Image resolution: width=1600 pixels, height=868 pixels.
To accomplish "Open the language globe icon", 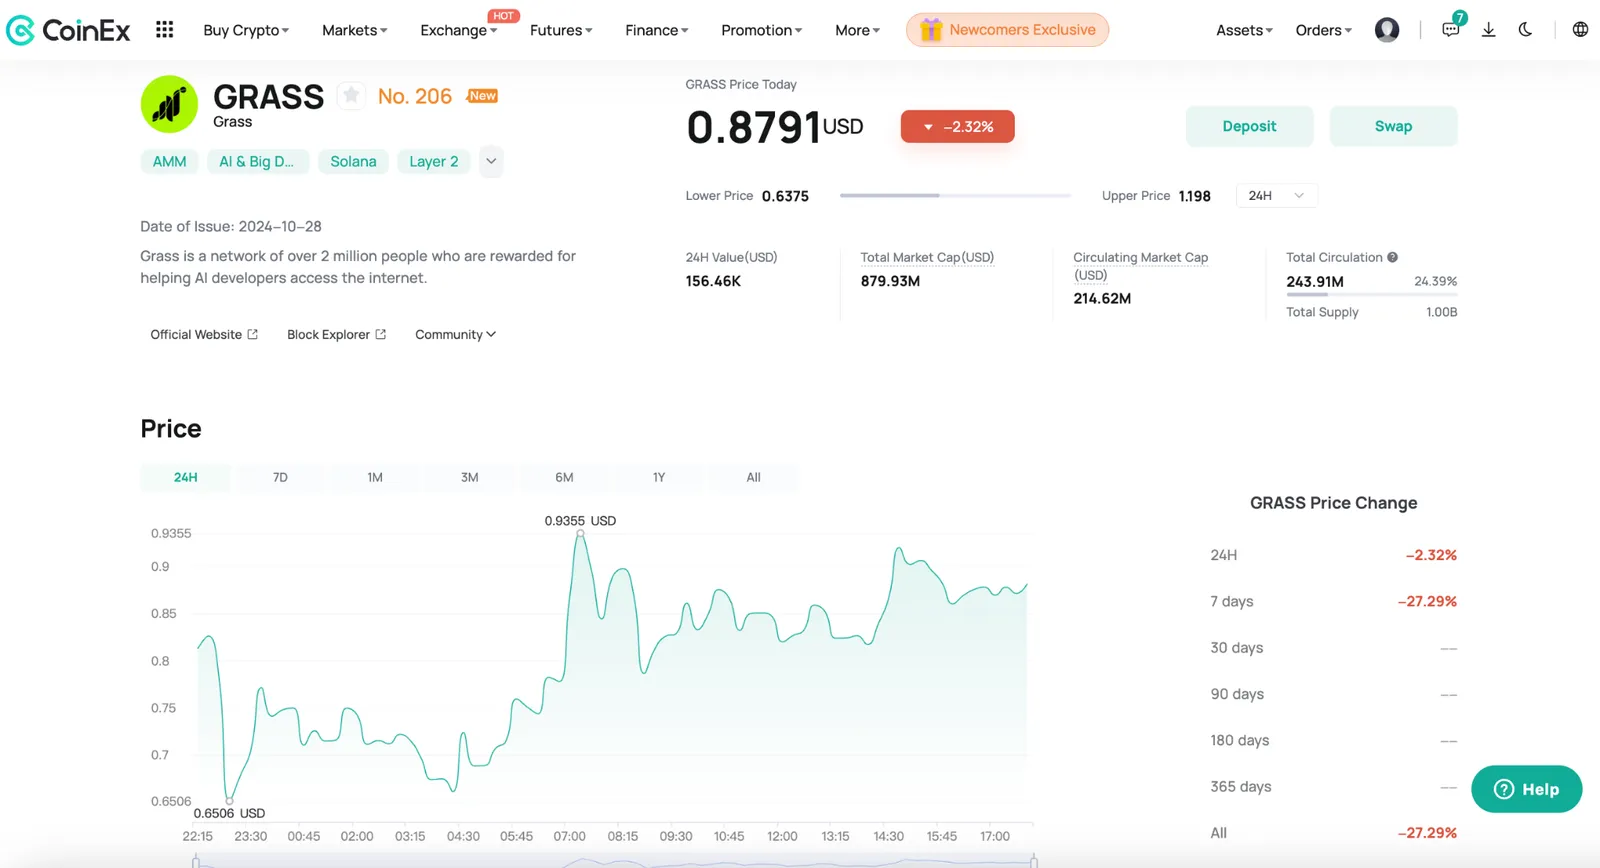I will (1580, 30).
